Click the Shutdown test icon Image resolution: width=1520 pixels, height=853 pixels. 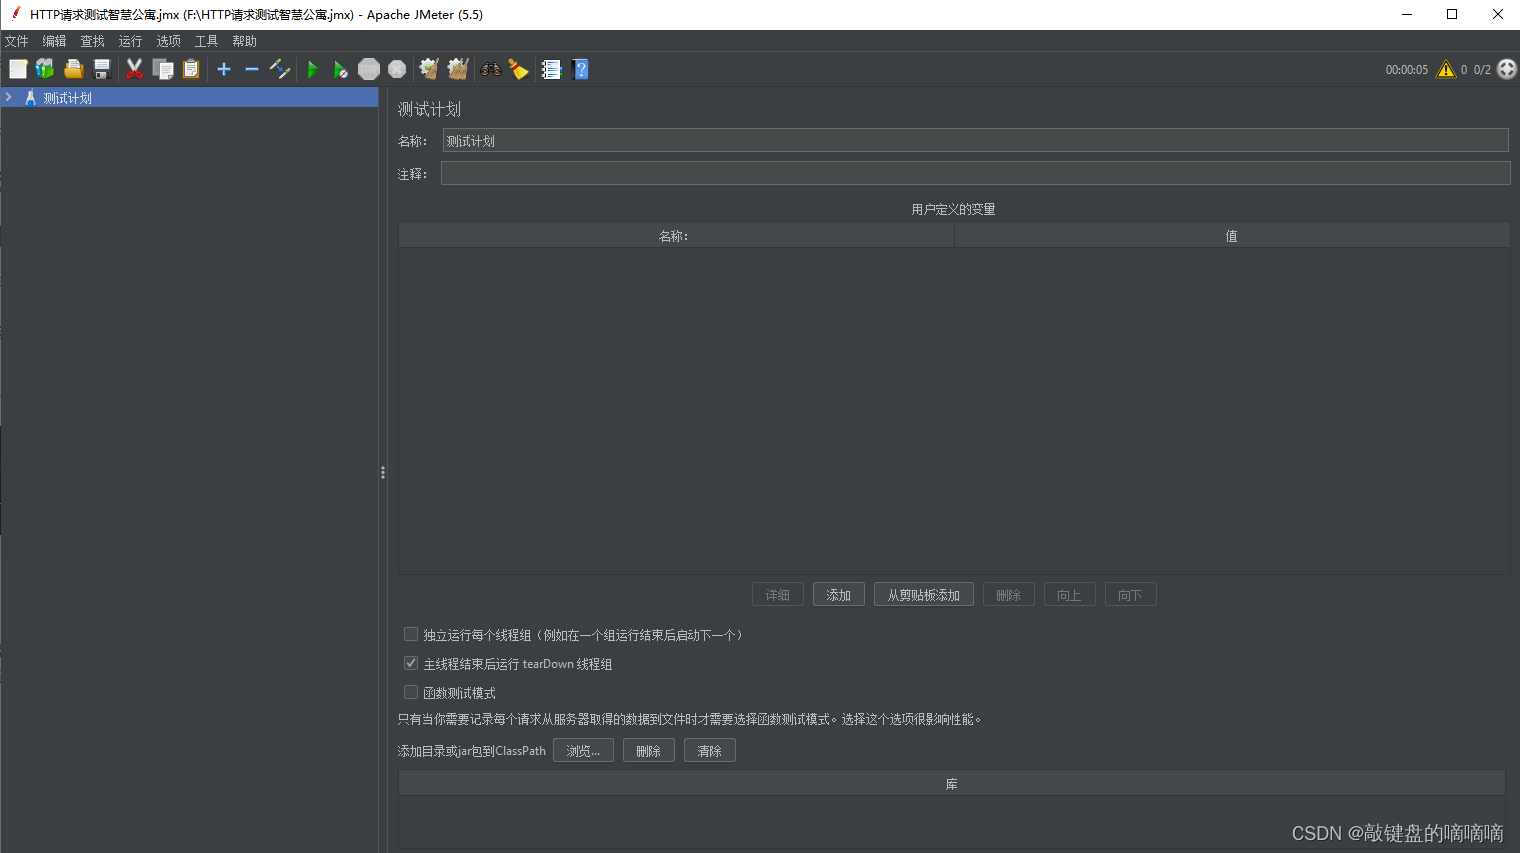point(397,69)
